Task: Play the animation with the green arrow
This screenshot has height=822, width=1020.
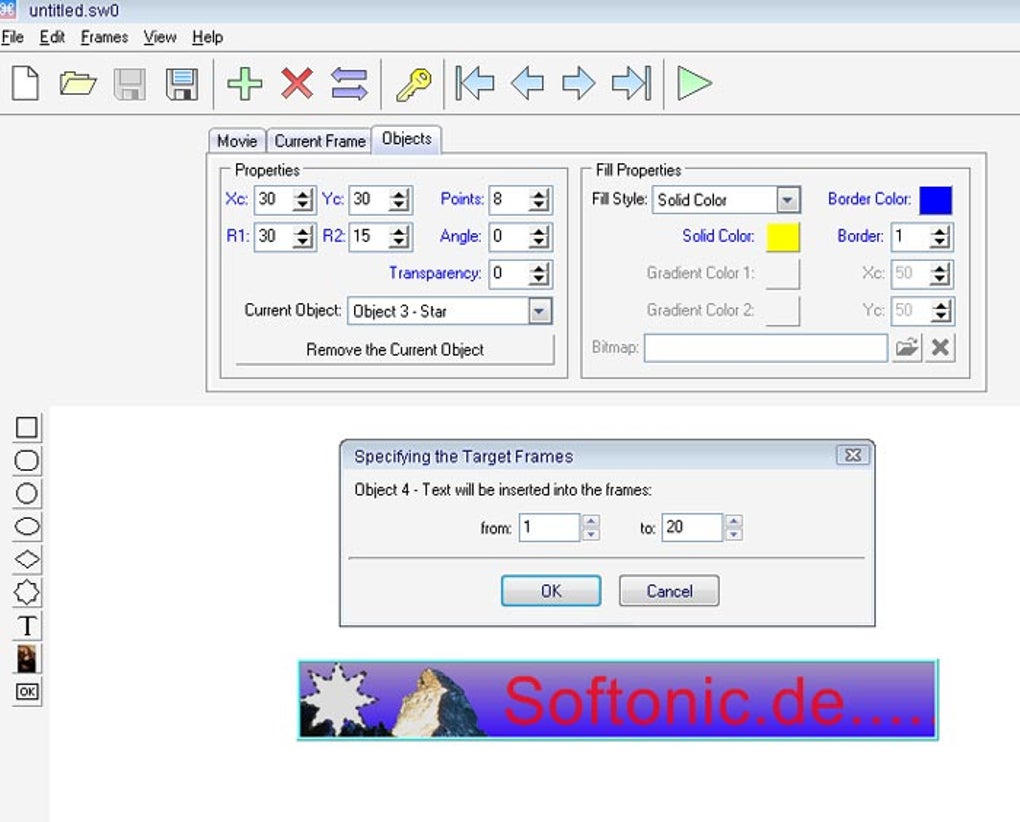Action: pyautogui.click(x=696, y=84)
